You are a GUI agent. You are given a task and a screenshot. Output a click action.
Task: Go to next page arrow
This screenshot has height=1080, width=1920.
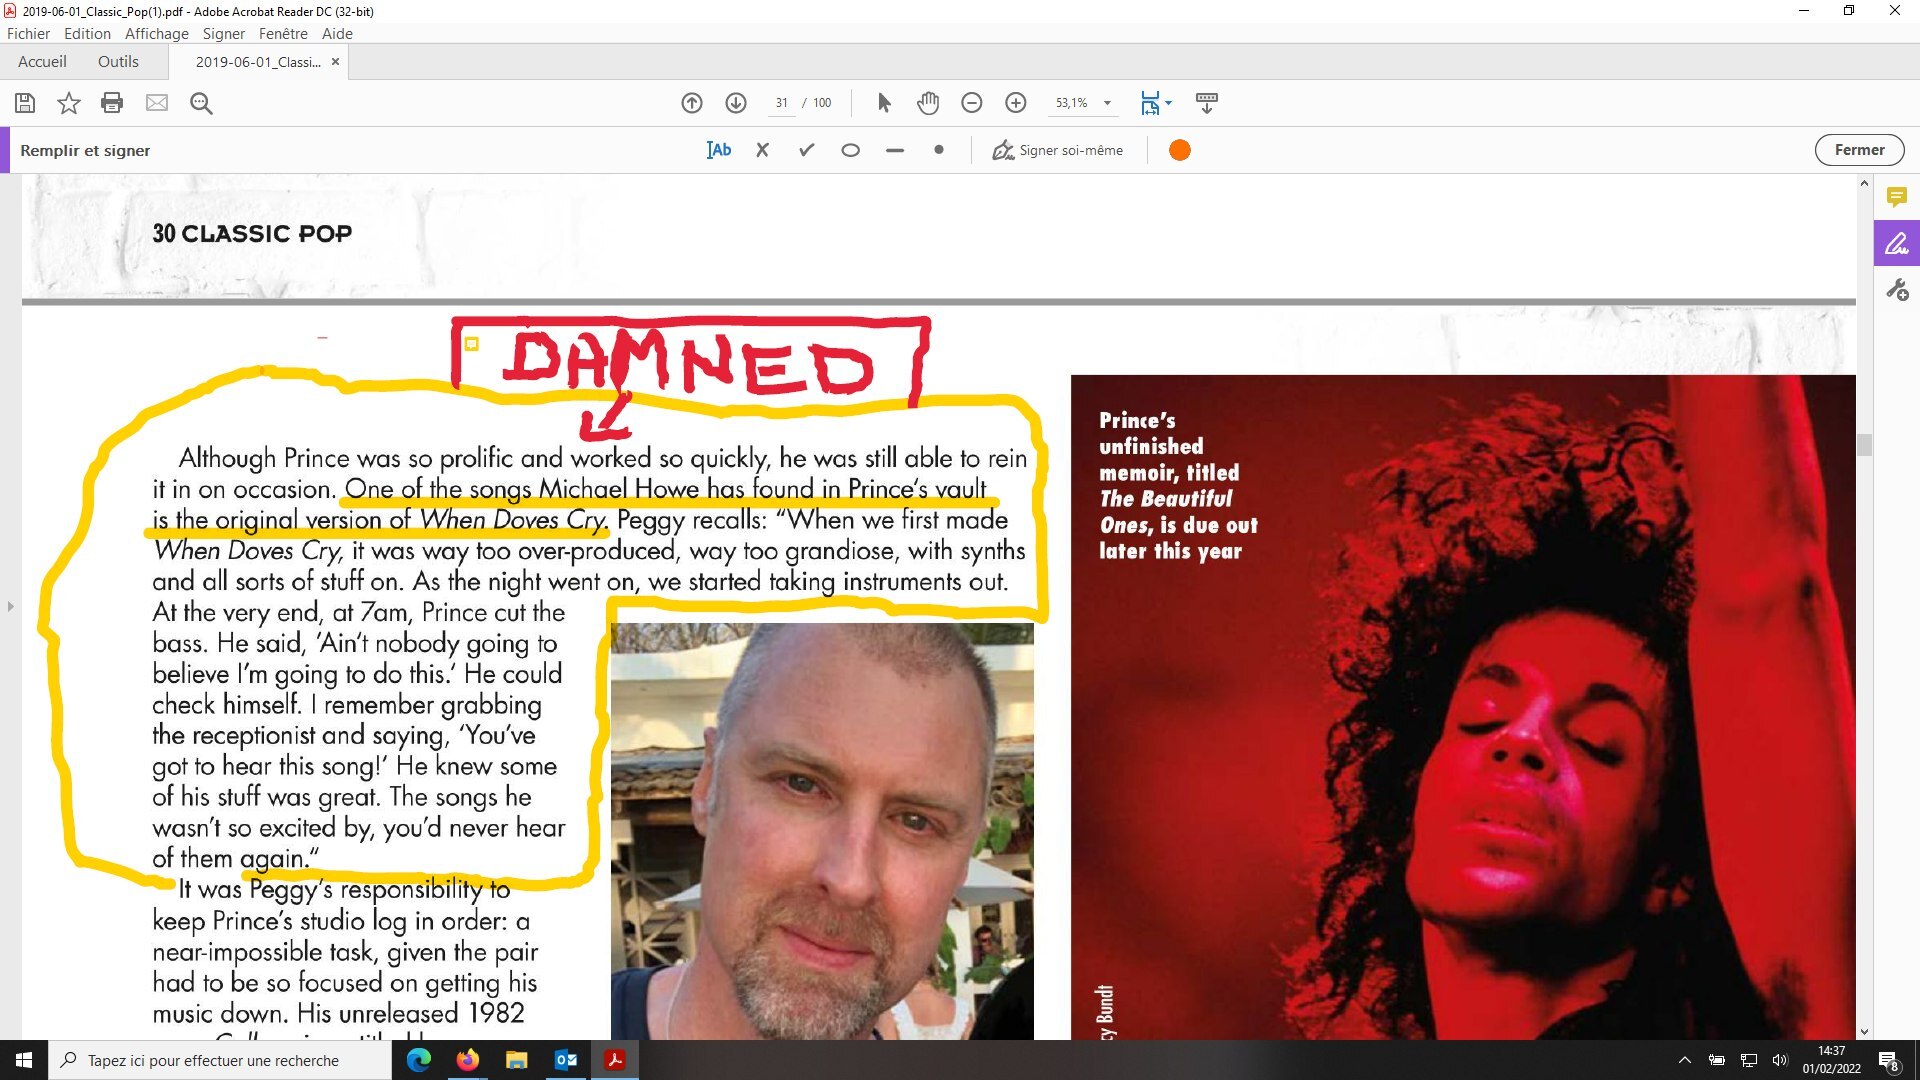(736, 103)
